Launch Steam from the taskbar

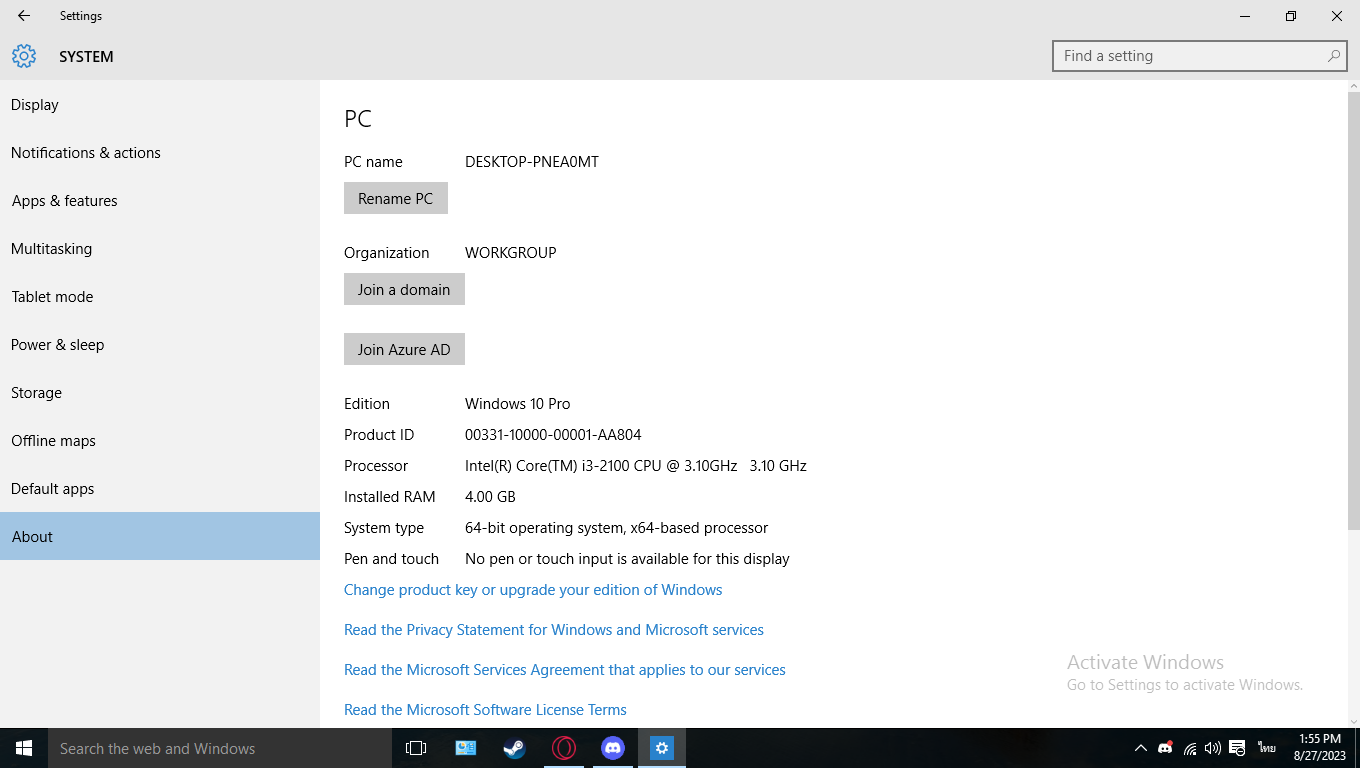click(x=514, y=748)
